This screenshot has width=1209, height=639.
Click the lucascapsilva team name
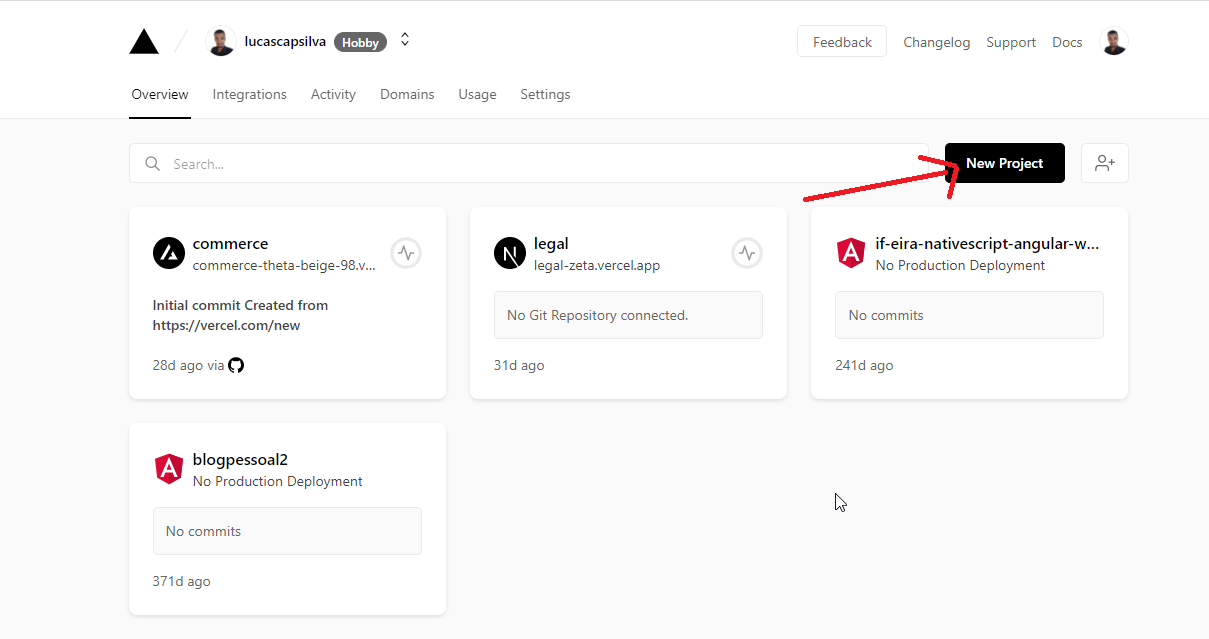point(285,42)
